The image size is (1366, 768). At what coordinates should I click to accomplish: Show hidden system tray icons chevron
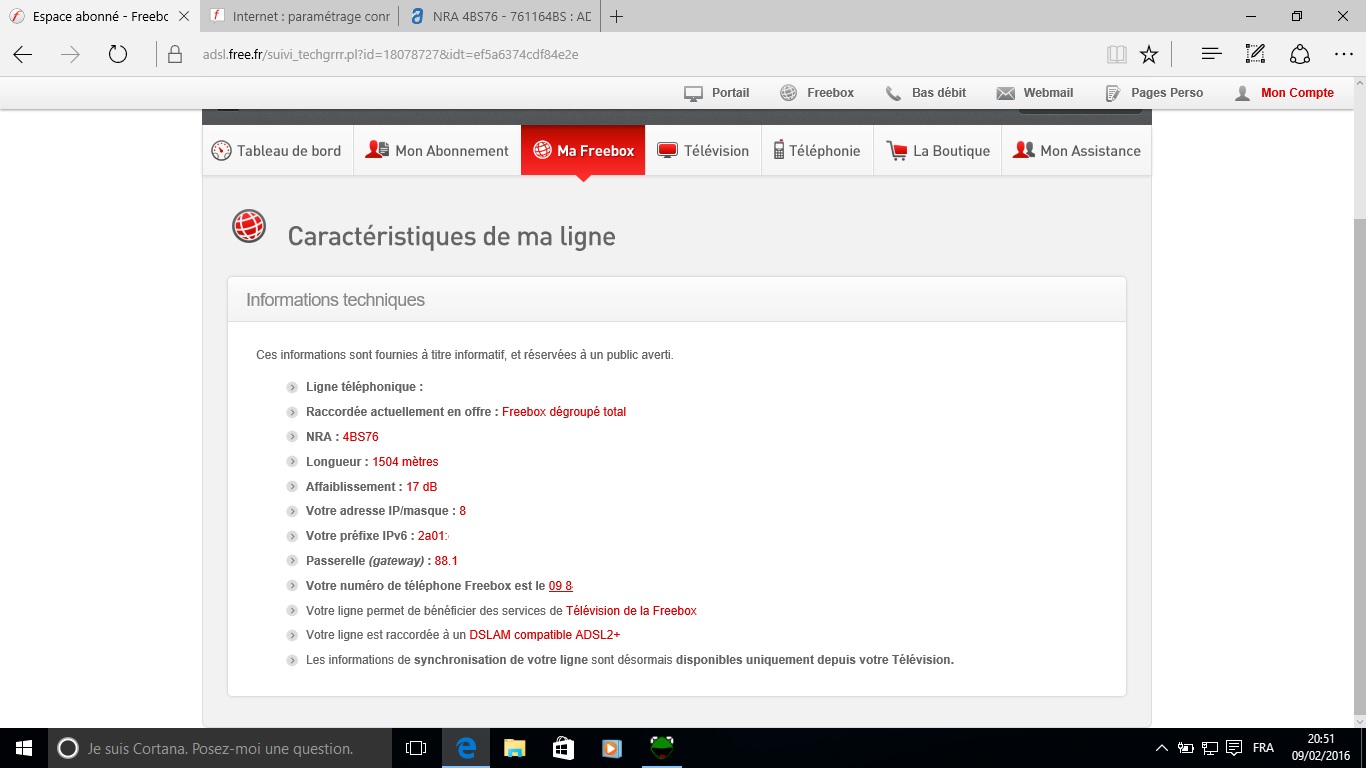click(x=1161, y=748)
